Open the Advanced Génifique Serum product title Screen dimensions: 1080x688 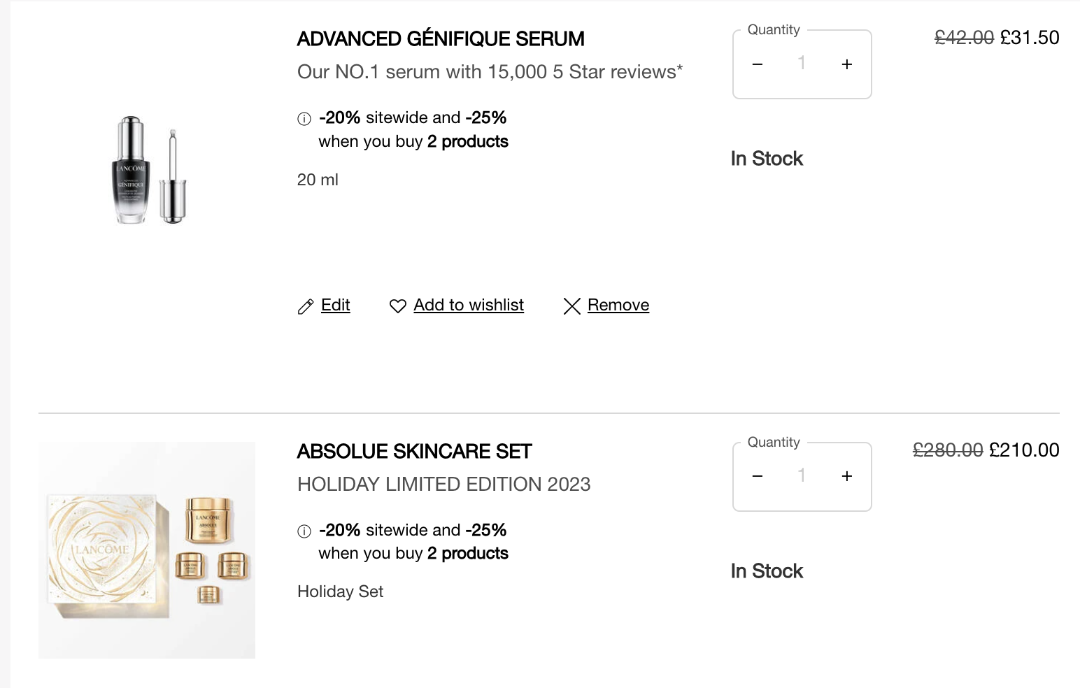pos(441,39)
